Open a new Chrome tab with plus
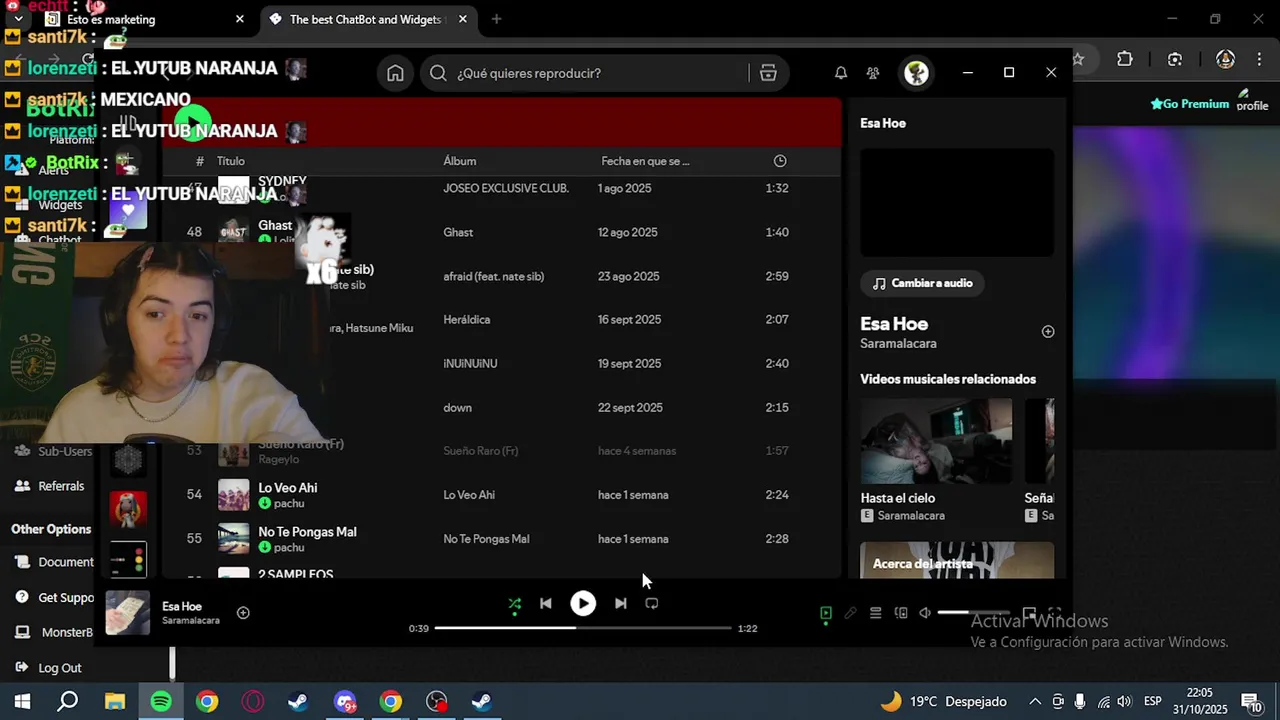 pyautogui.click(x=496, y=19)
